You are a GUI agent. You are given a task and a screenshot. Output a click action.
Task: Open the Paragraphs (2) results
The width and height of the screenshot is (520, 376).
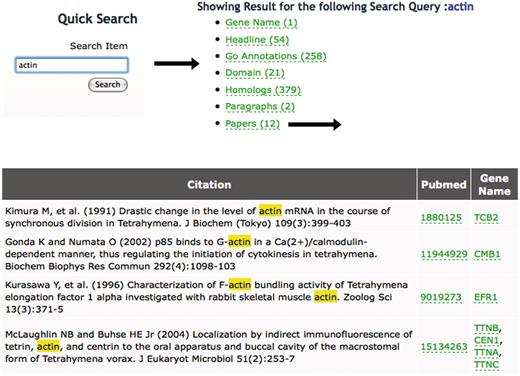coord(260,107)
